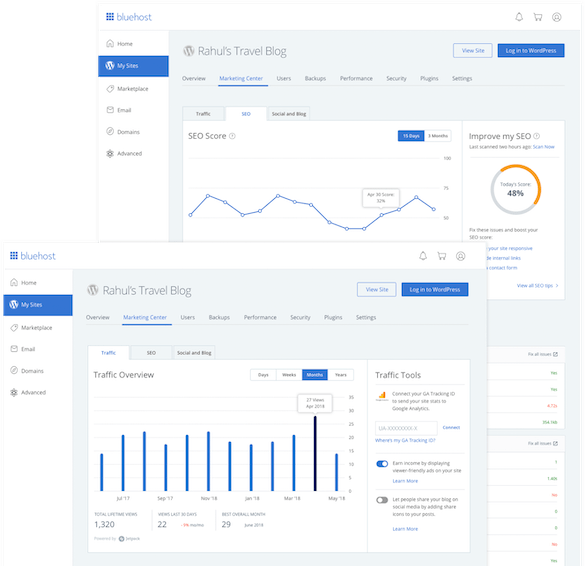Click View Site button in front window
The image size is (585, 566).
[377, 290]
